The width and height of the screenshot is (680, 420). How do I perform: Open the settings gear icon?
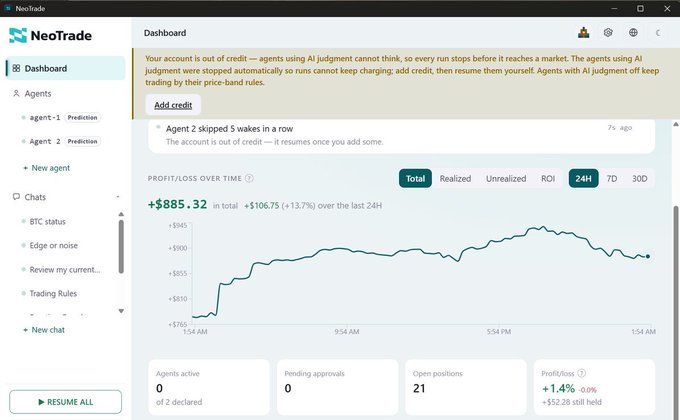pyautogui.click(x=608, y=33)
